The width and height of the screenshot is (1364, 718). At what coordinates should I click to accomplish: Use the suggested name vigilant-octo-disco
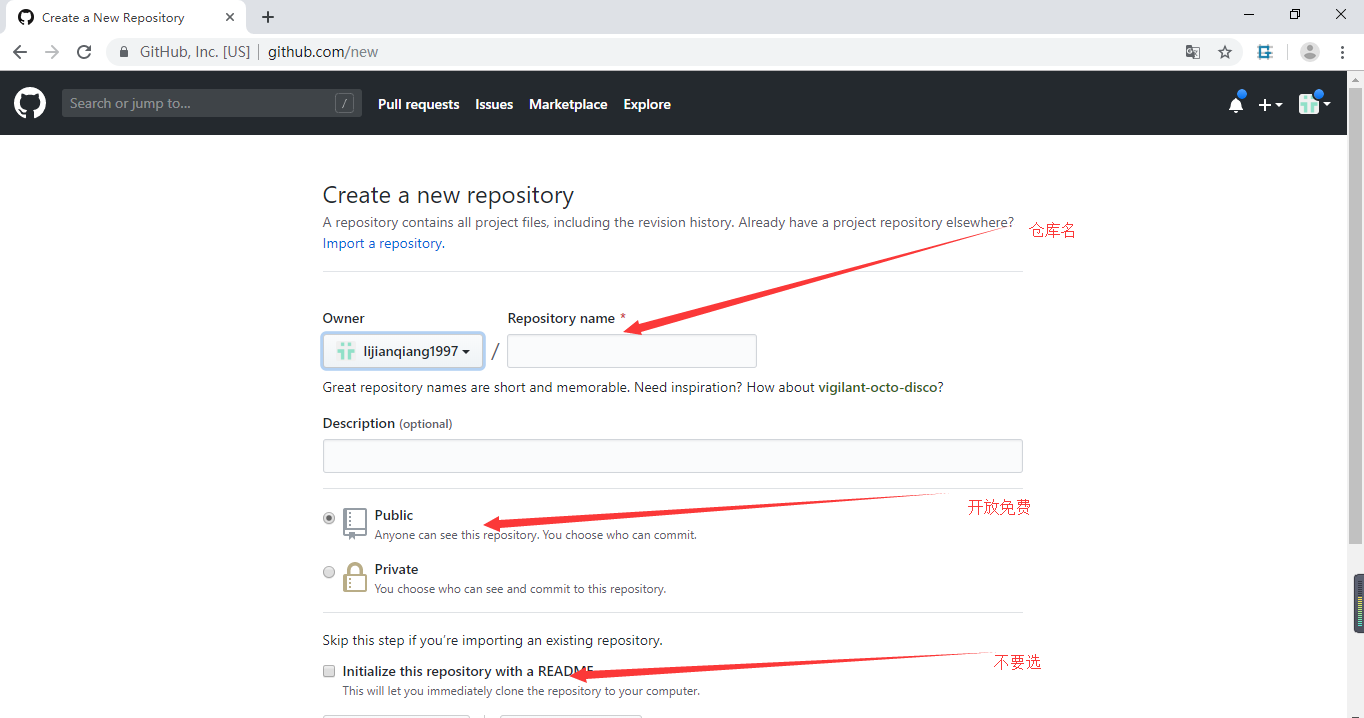click(x=878, y=387)
